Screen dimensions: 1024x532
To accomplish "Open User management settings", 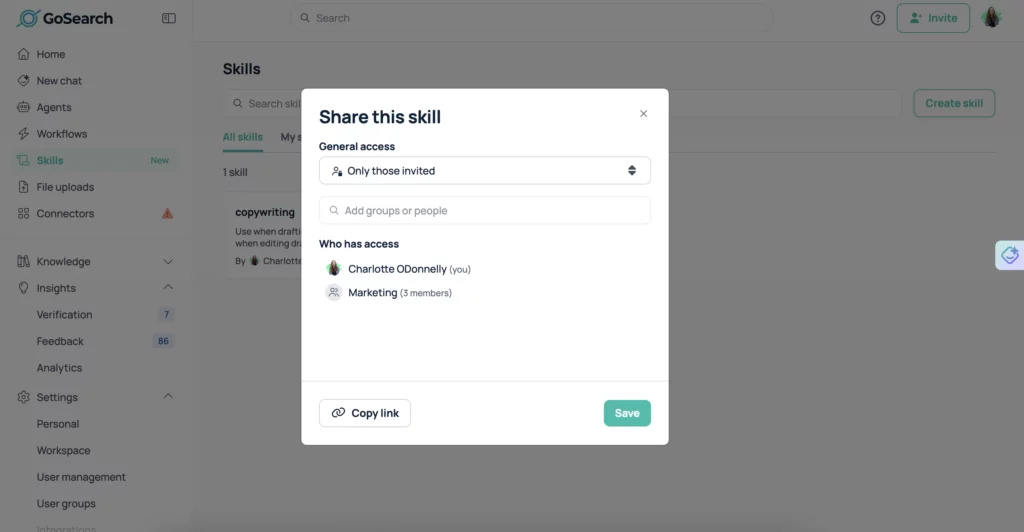I will pyautogui.click(x=81, y=477).
